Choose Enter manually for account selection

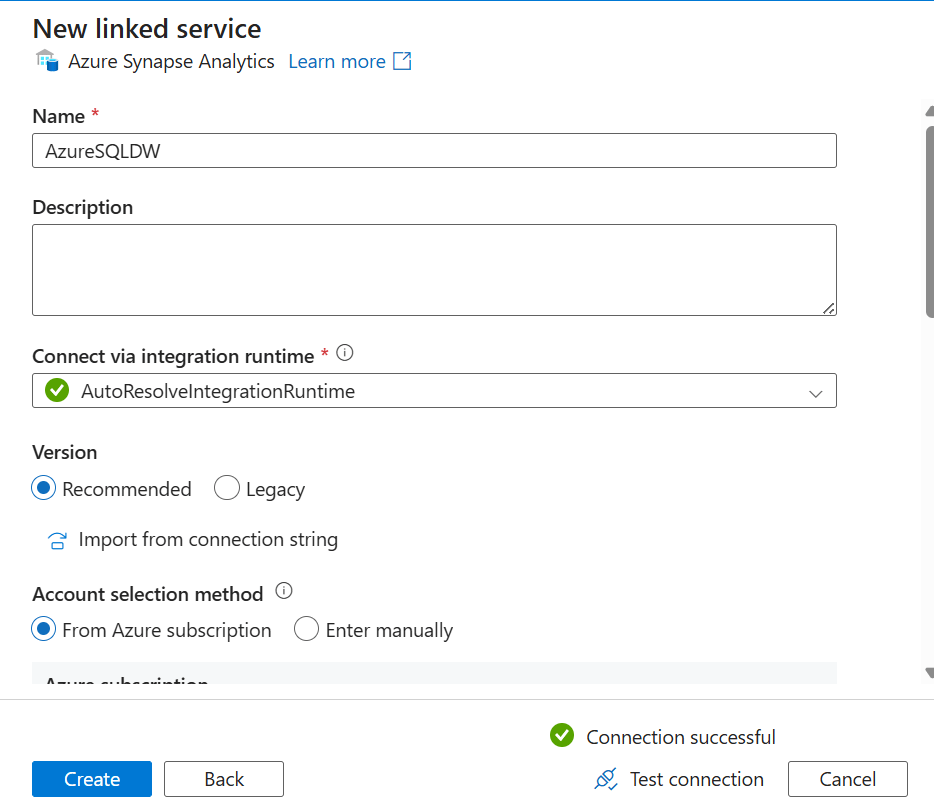(x=307, y=630)
